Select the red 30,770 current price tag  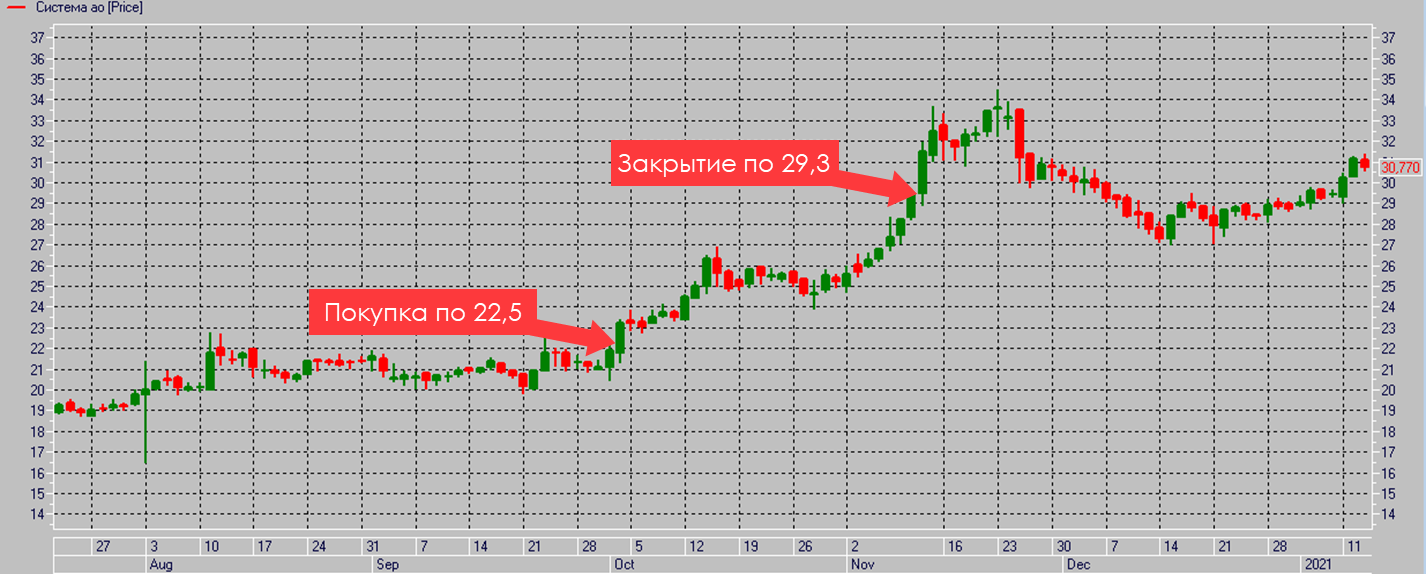[1399, 167]
